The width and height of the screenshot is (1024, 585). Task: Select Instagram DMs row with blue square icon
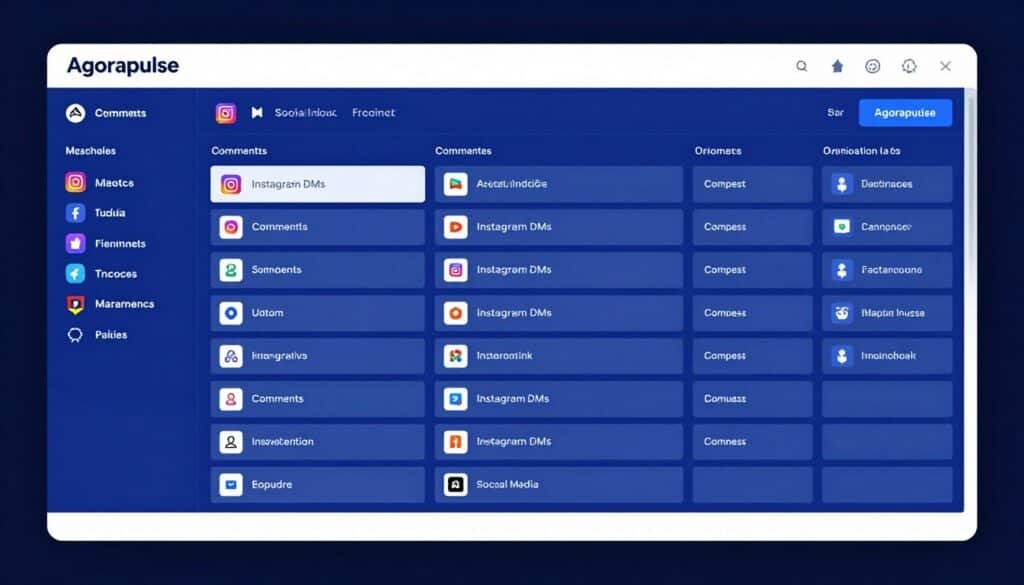pos(559,399)
